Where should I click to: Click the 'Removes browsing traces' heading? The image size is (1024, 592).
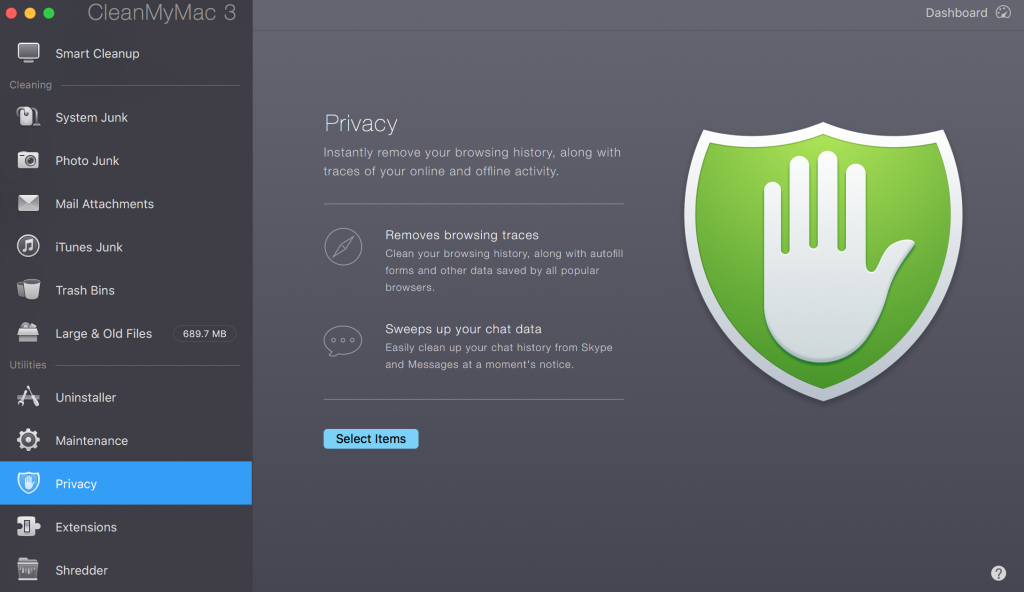tap(462, 235)
